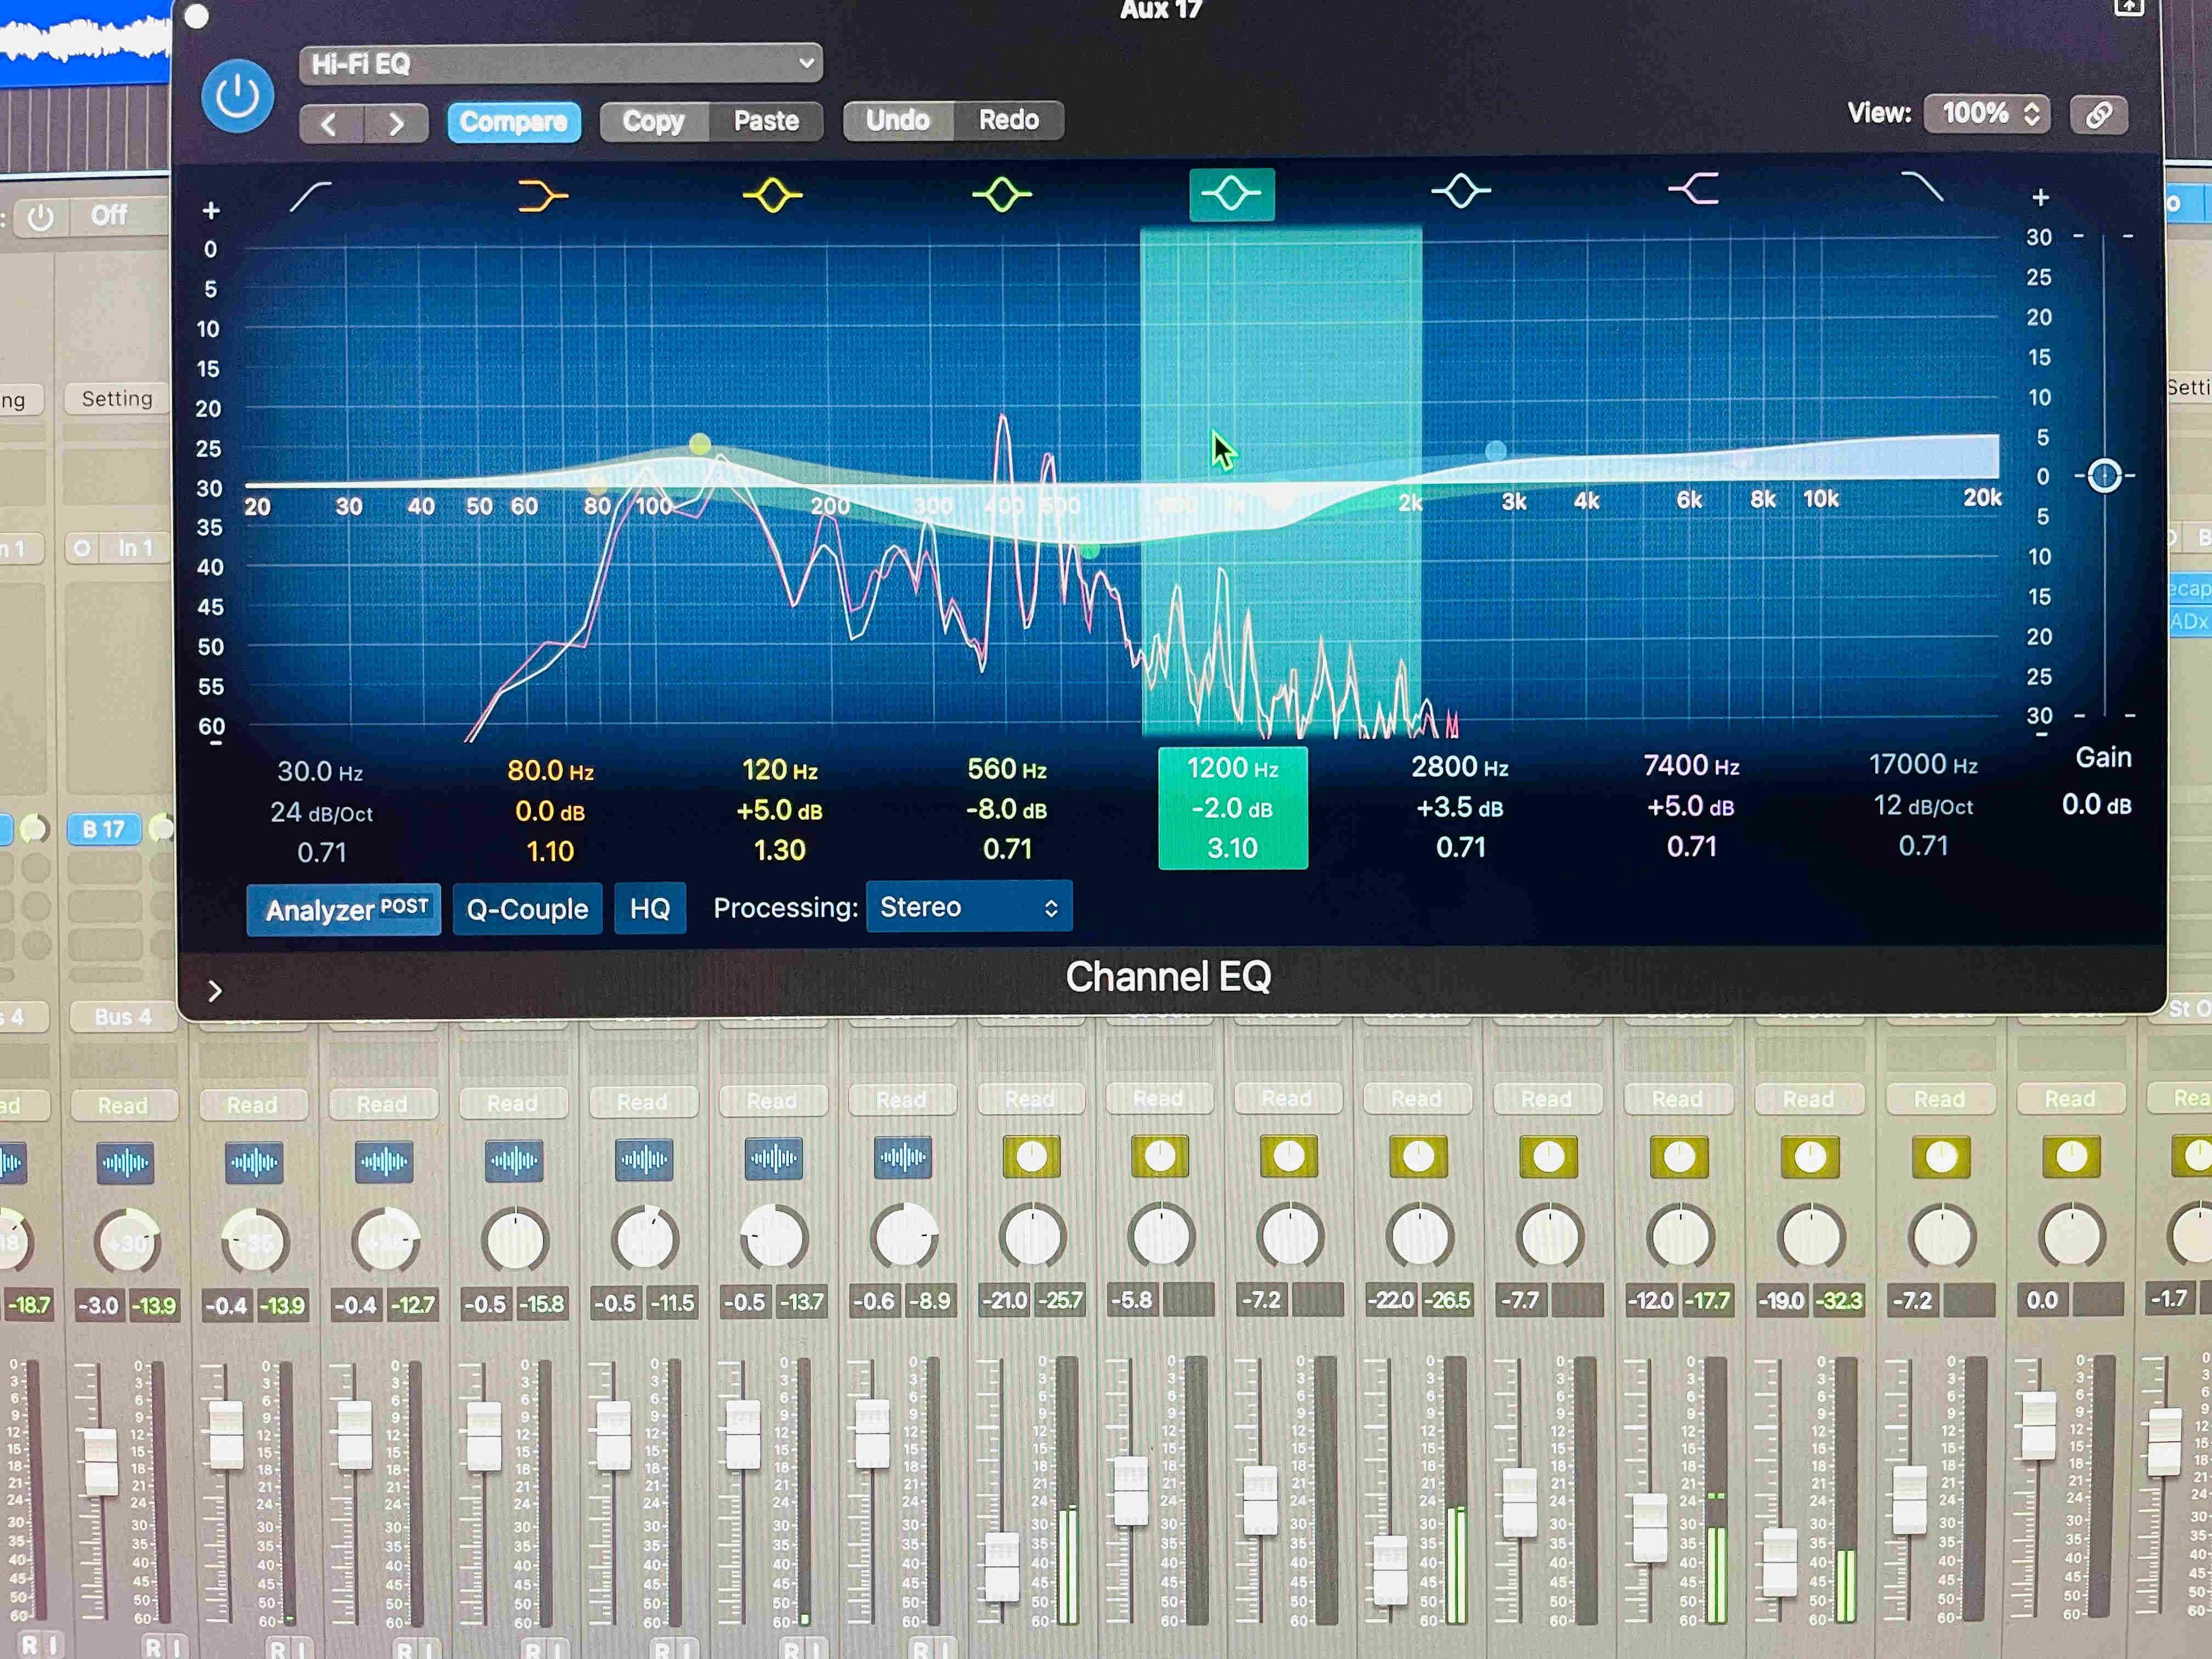
Task: Click the -15.8 peak level display
Action: point(543,1304)
